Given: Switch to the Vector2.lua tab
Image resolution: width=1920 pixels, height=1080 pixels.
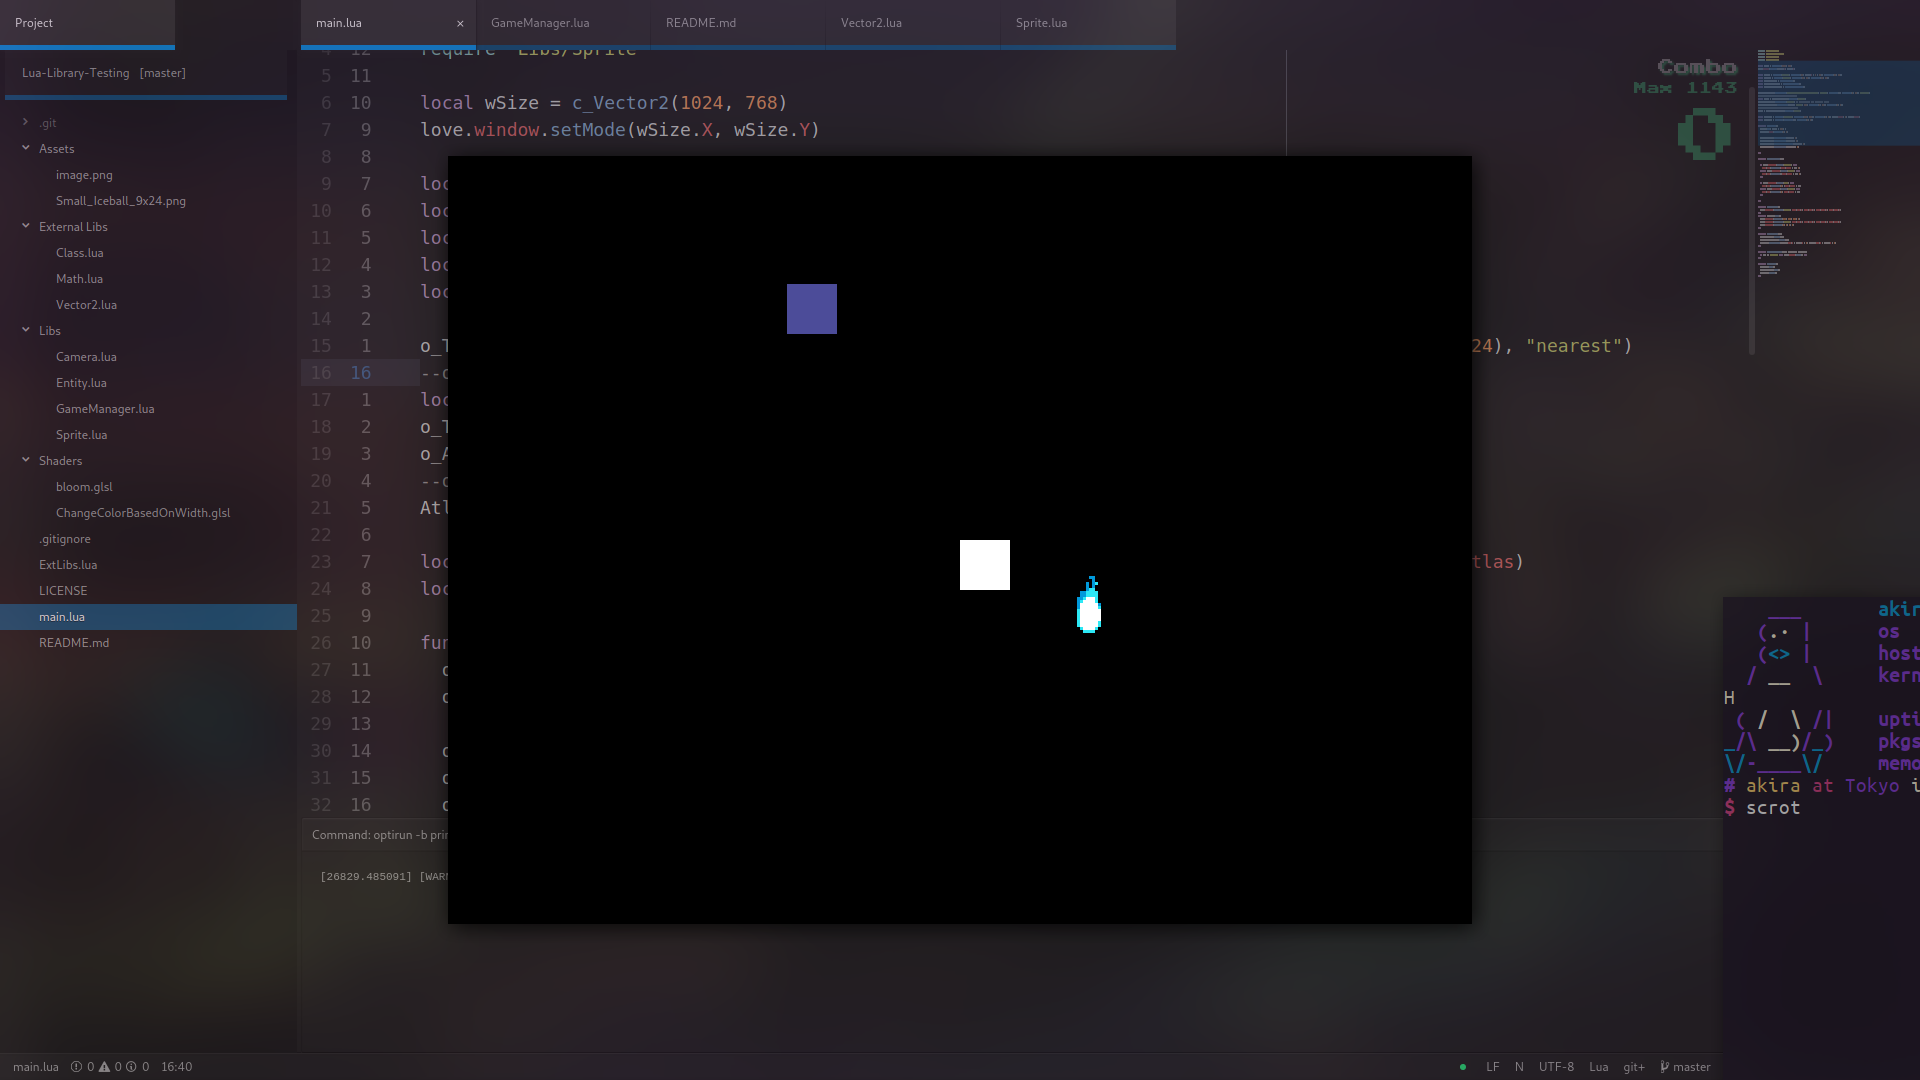Looking at the screenshot, I should point(871,23).
